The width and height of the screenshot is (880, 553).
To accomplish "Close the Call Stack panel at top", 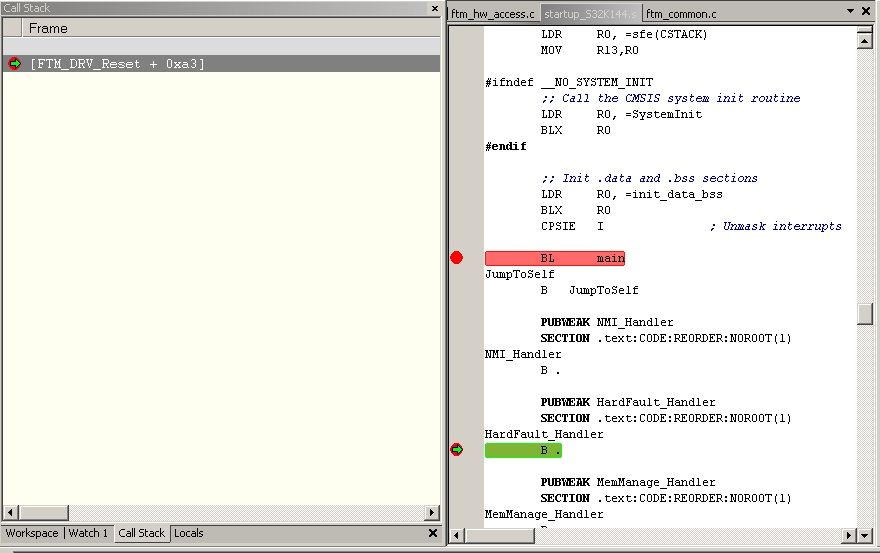I will pos(435,8).
